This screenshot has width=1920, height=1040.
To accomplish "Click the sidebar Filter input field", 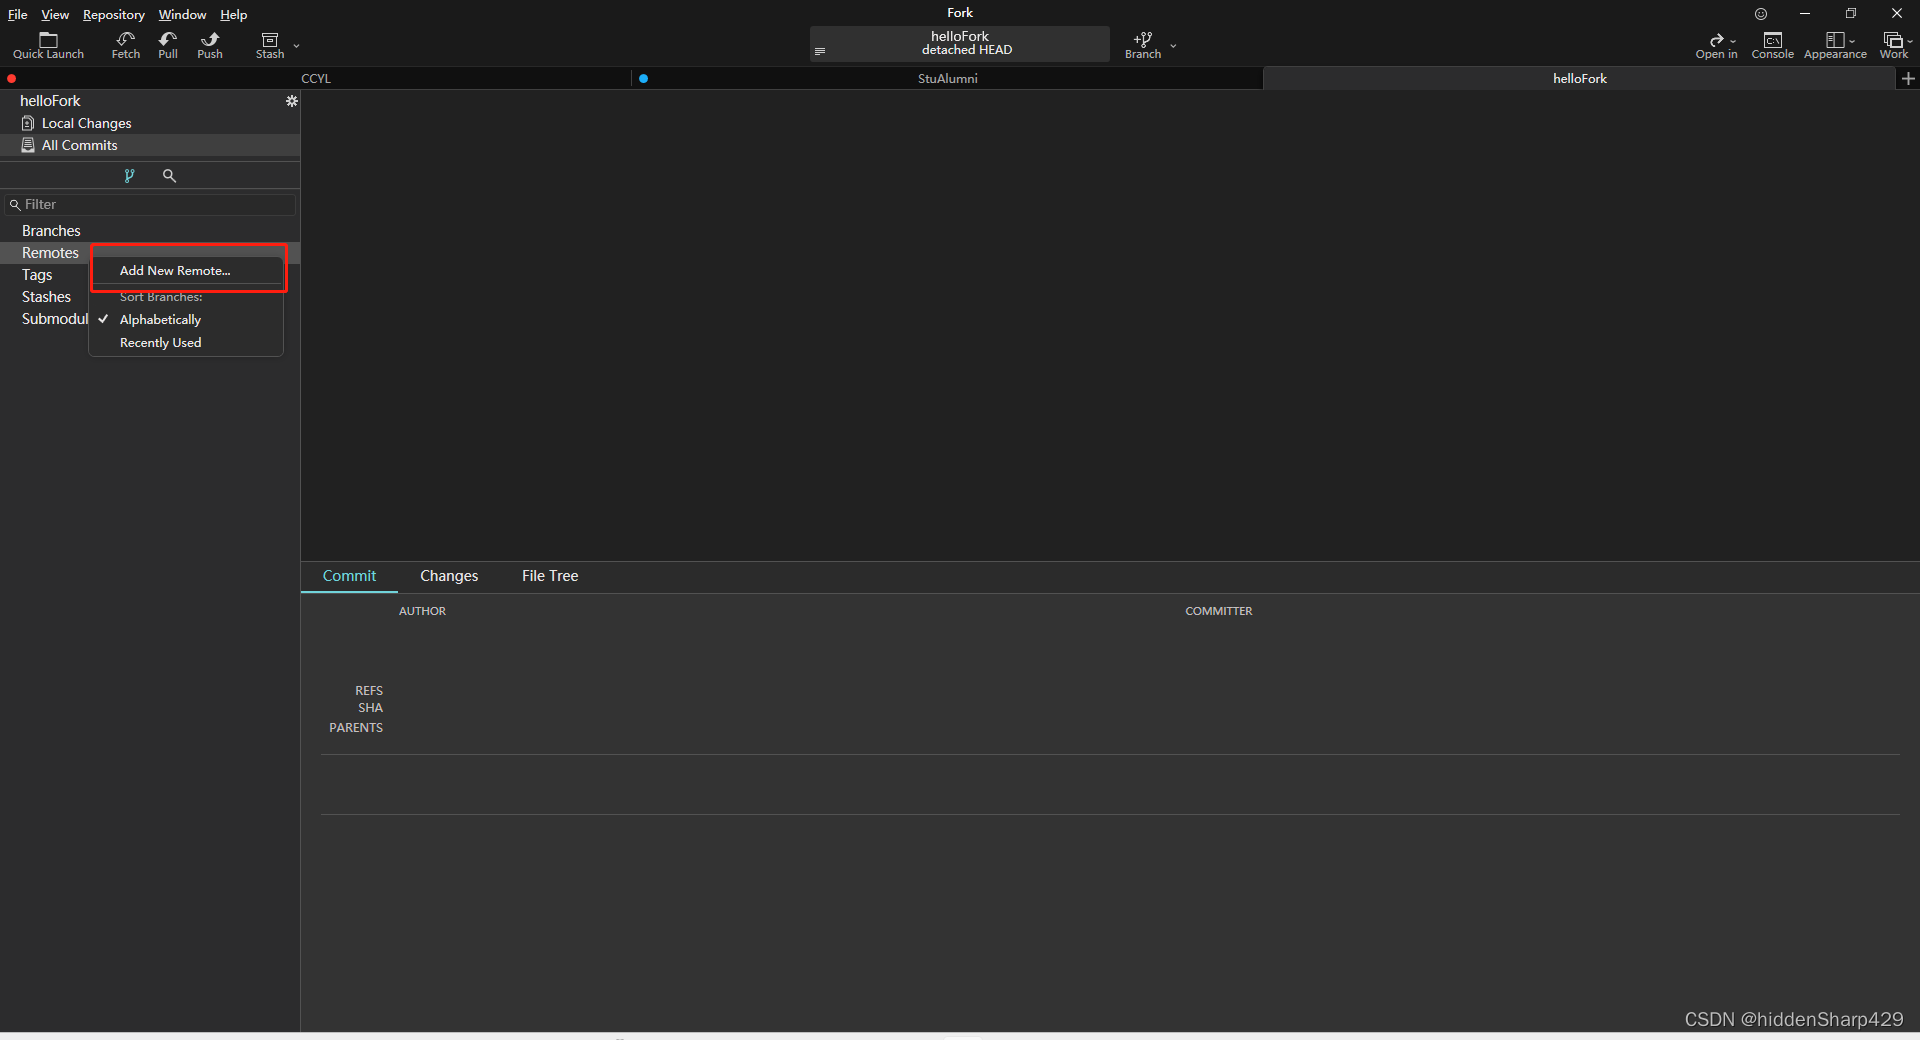I will (150, 204).
